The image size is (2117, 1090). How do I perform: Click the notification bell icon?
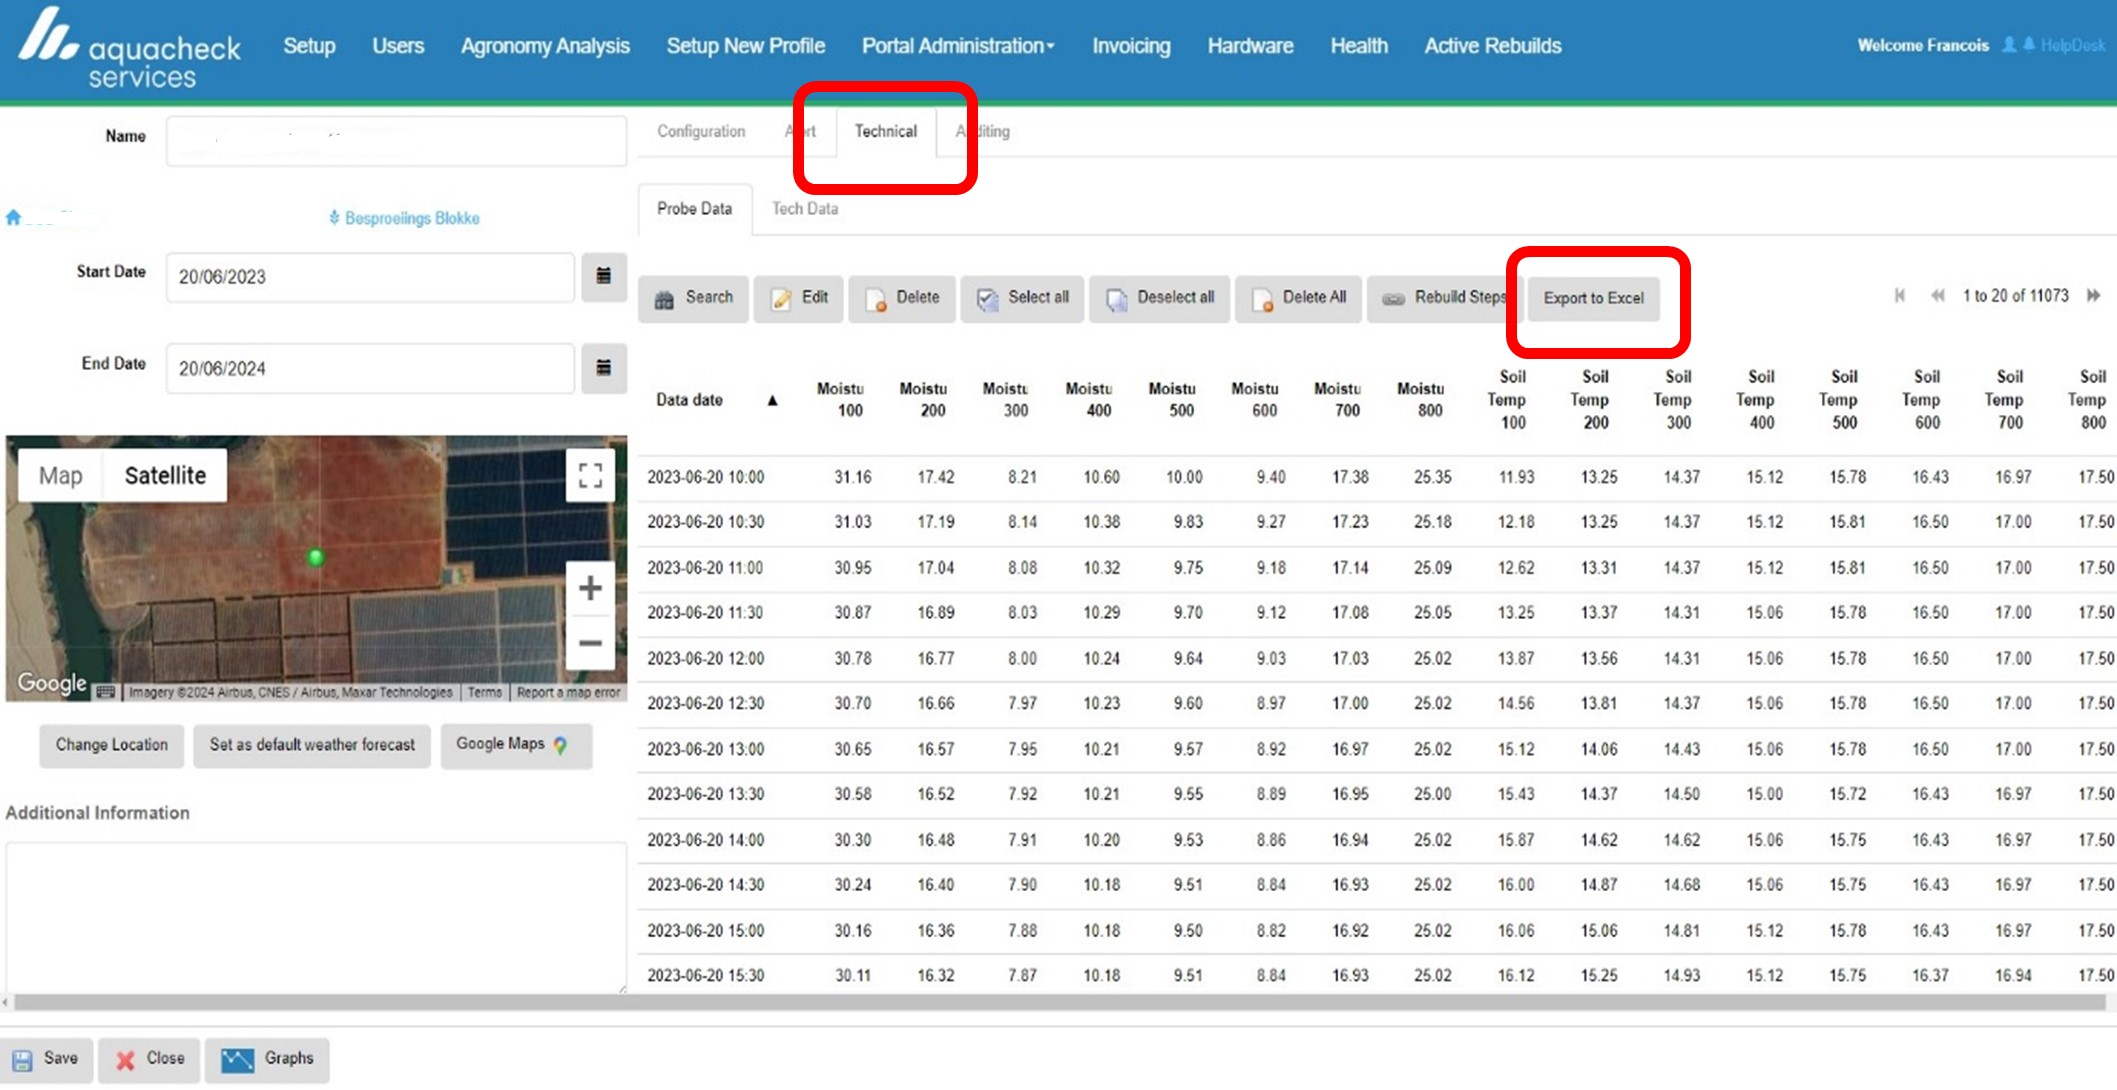coord(2028,45)
